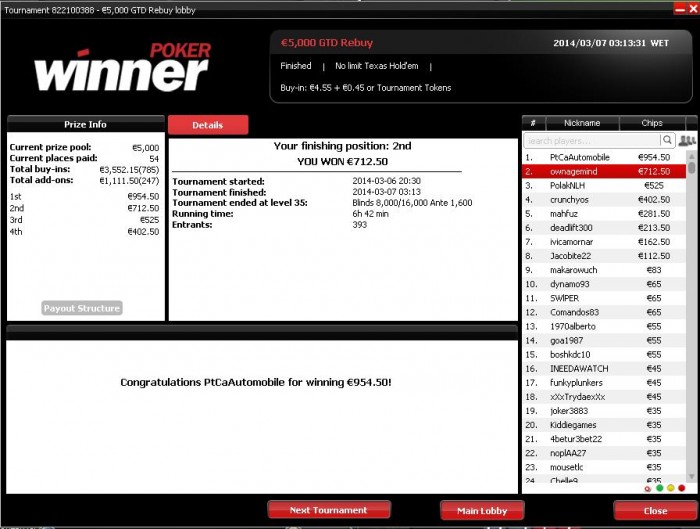Sort players by the # column header
The image size is (700, 529).
tap(533, 123)
